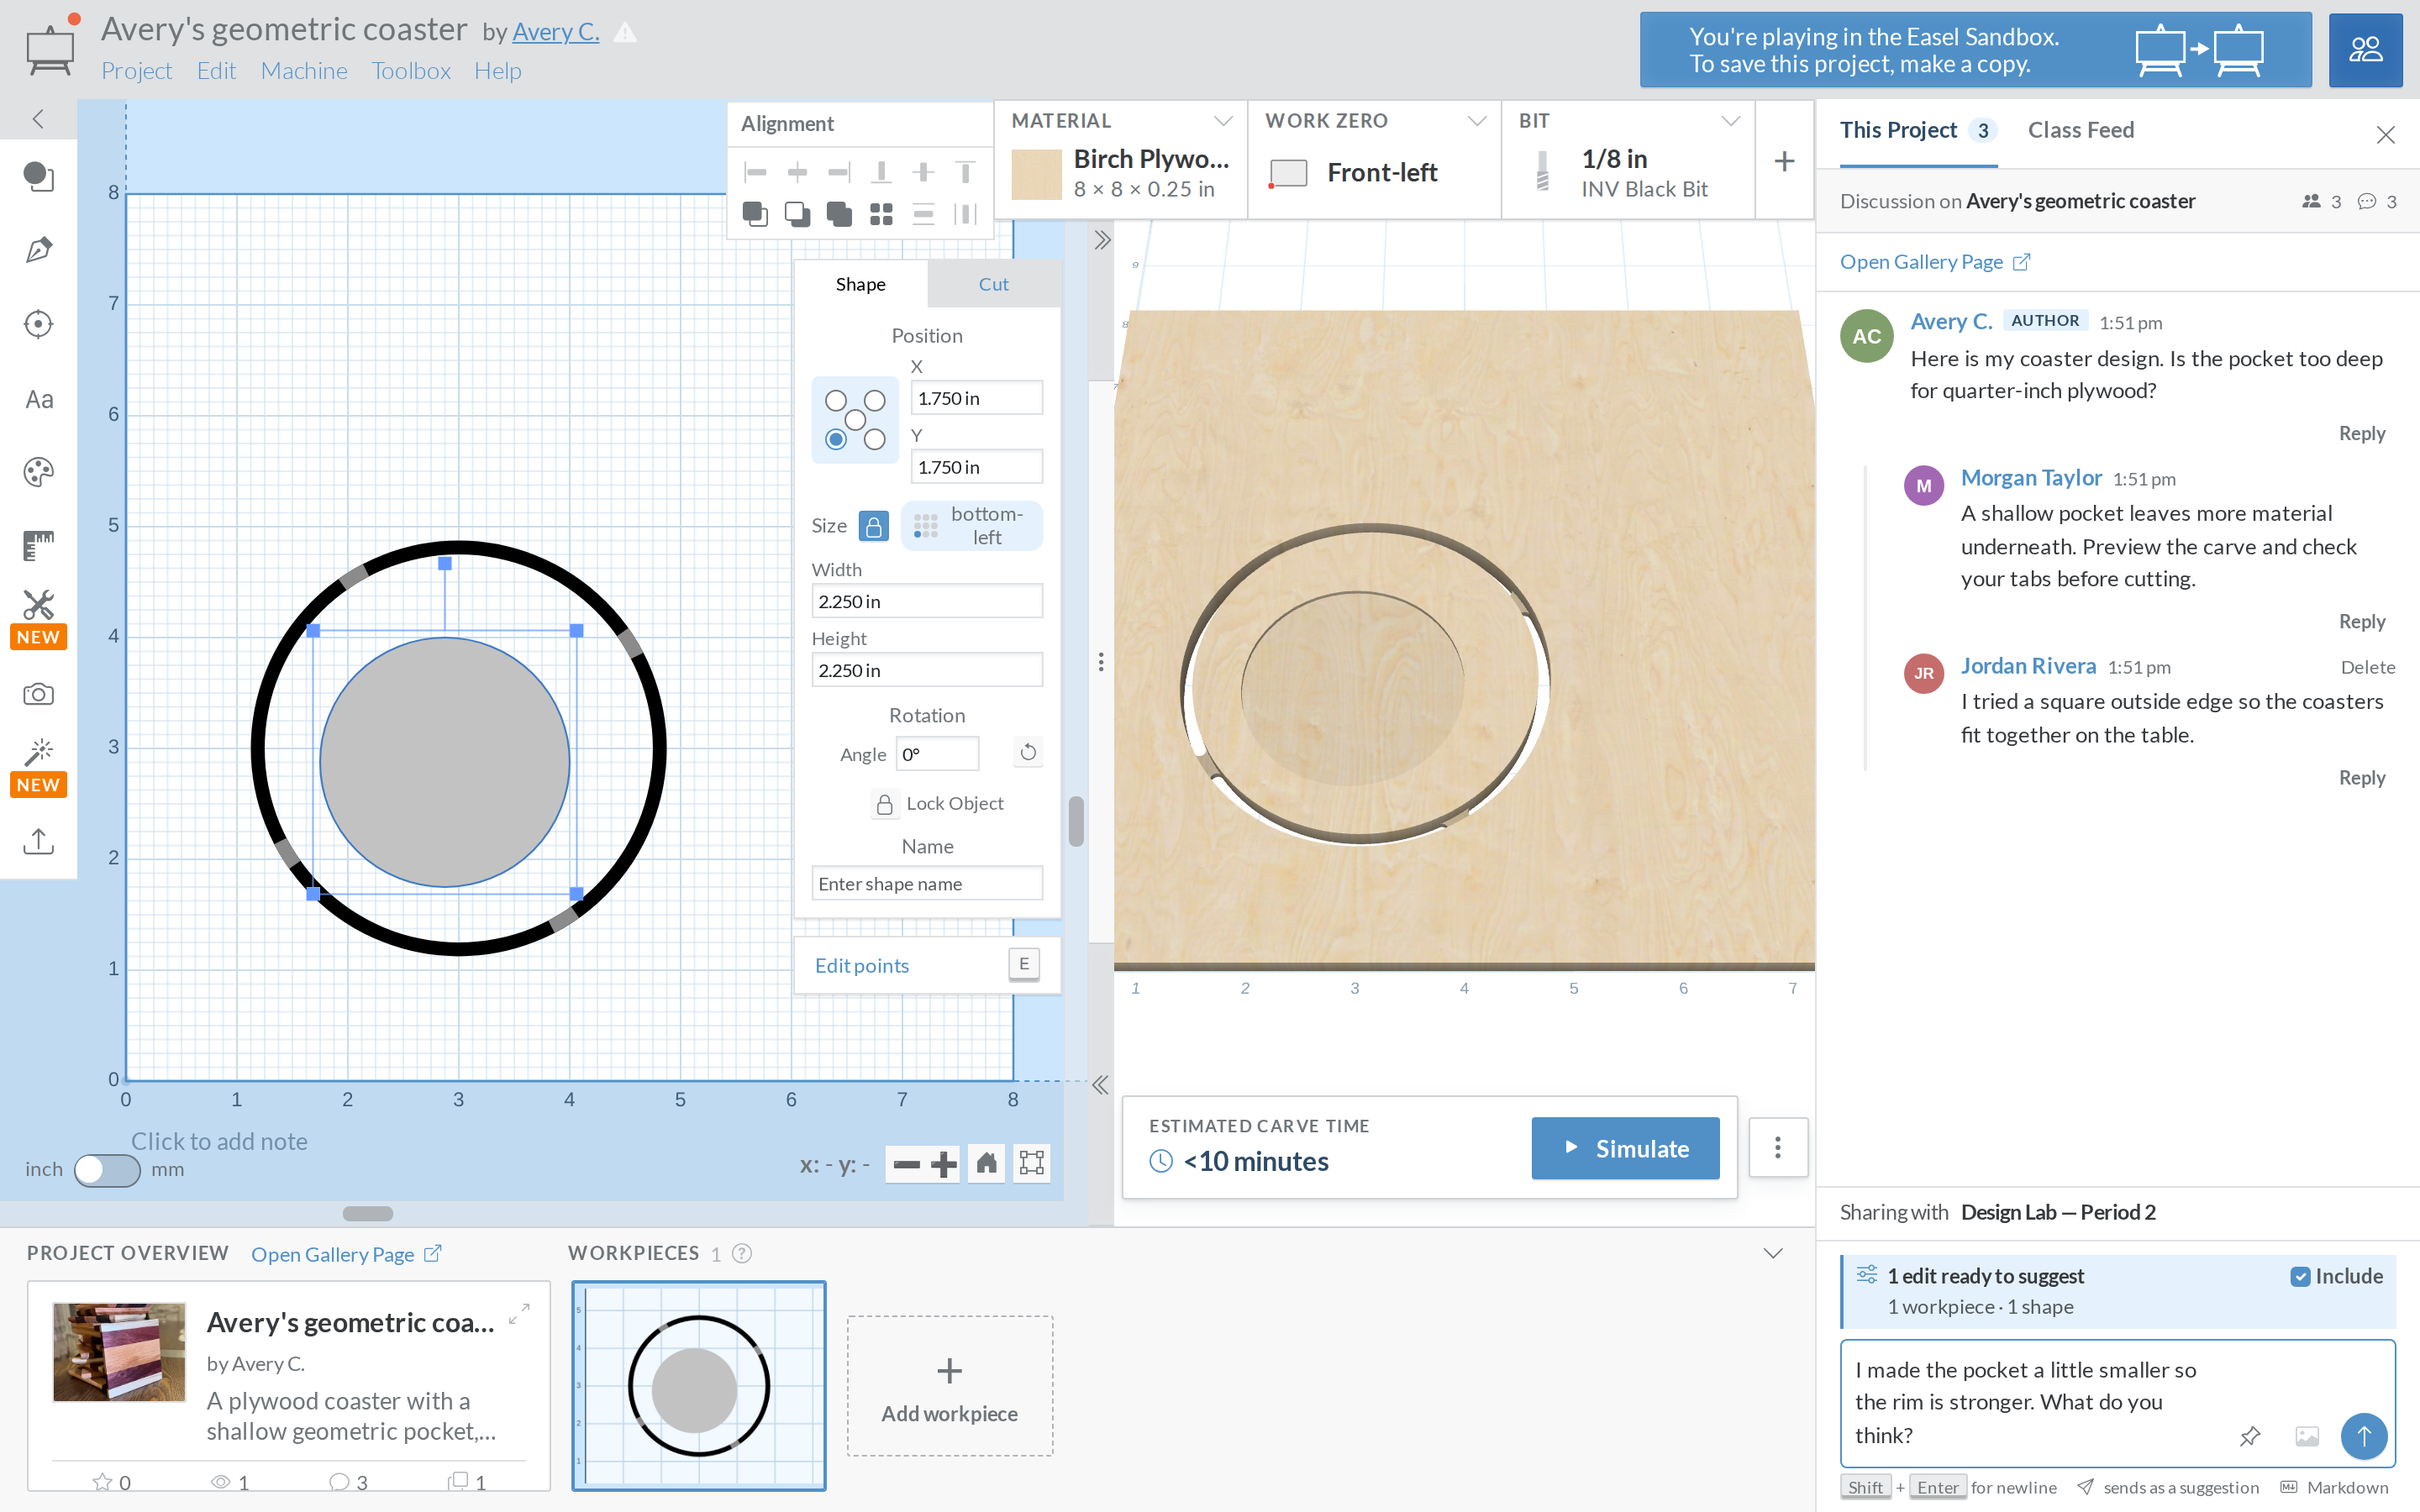Click the send message arrow button

(2364, 1436)
